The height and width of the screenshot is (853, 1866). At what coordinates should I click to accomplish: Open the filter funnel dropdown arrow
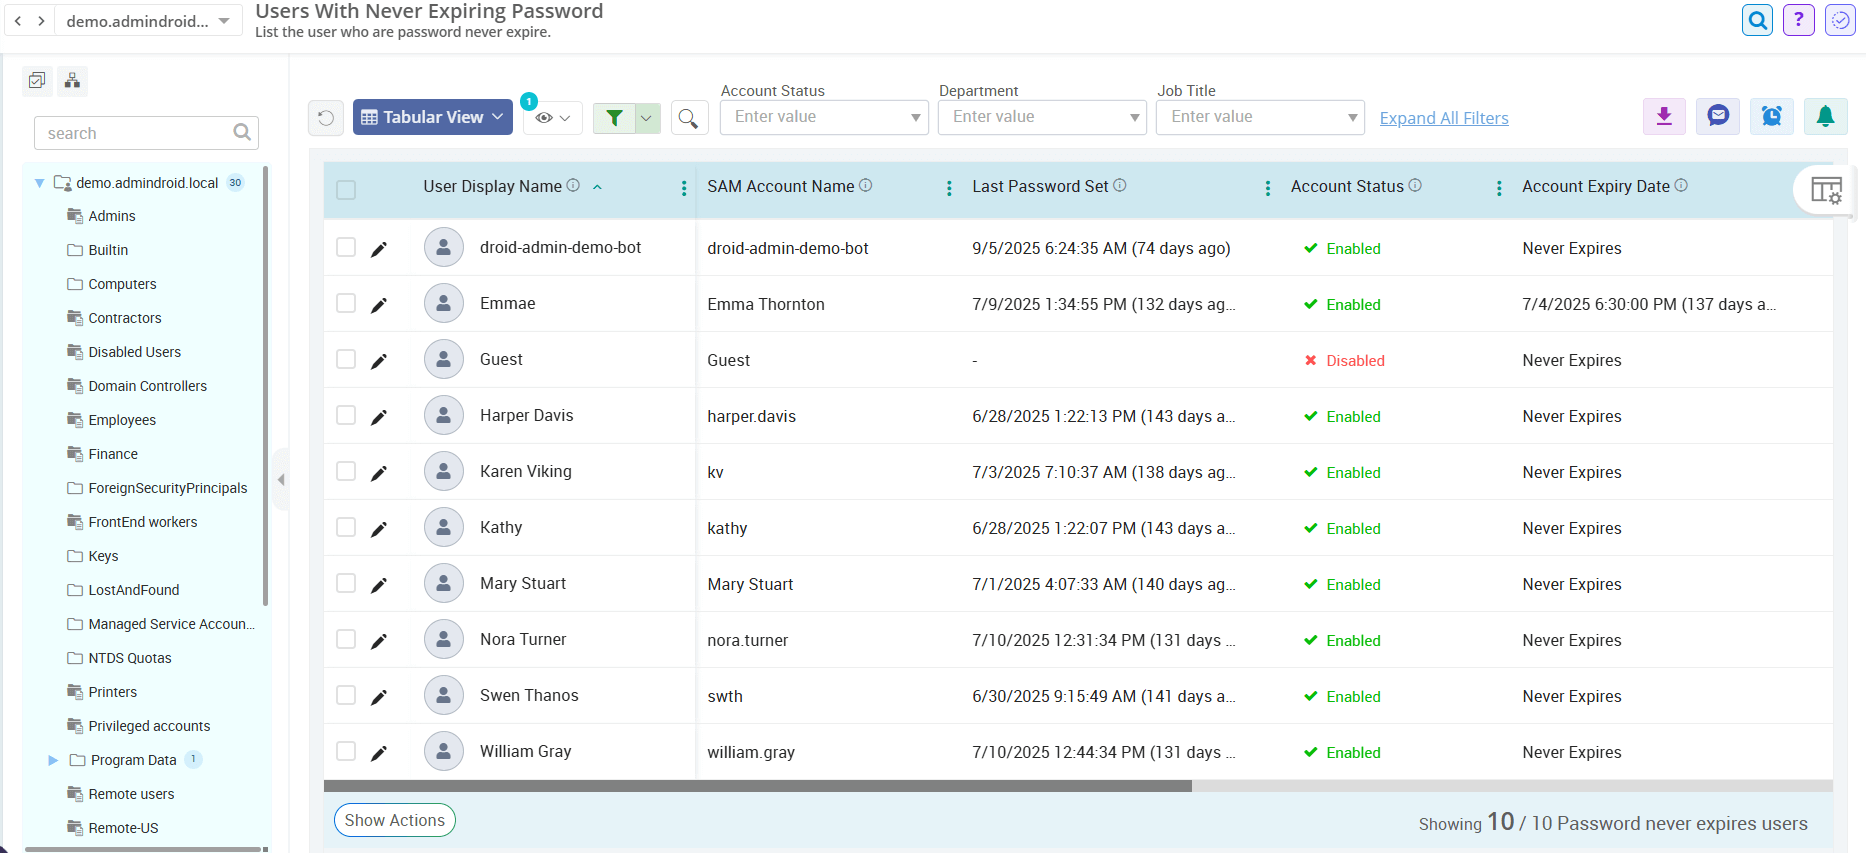[647, 118]
